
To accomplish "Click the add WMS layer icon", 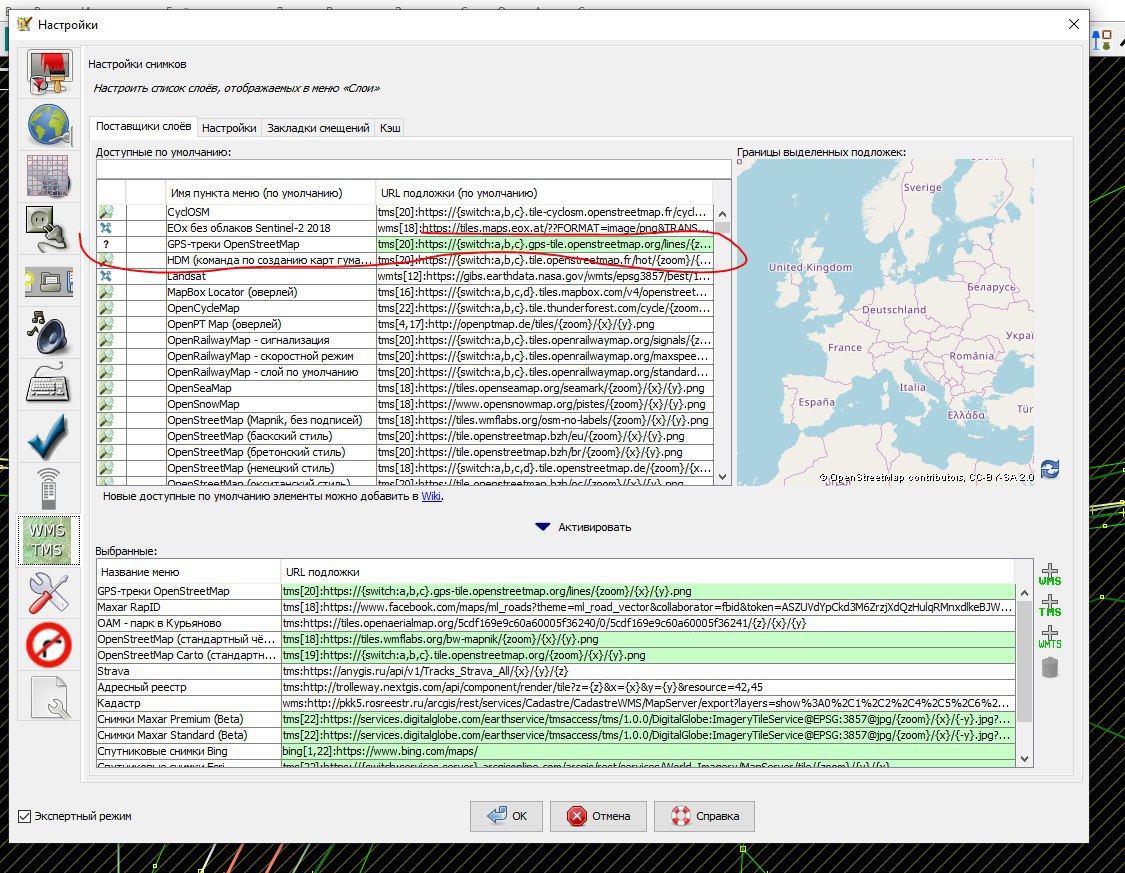I will [1049, 574].
